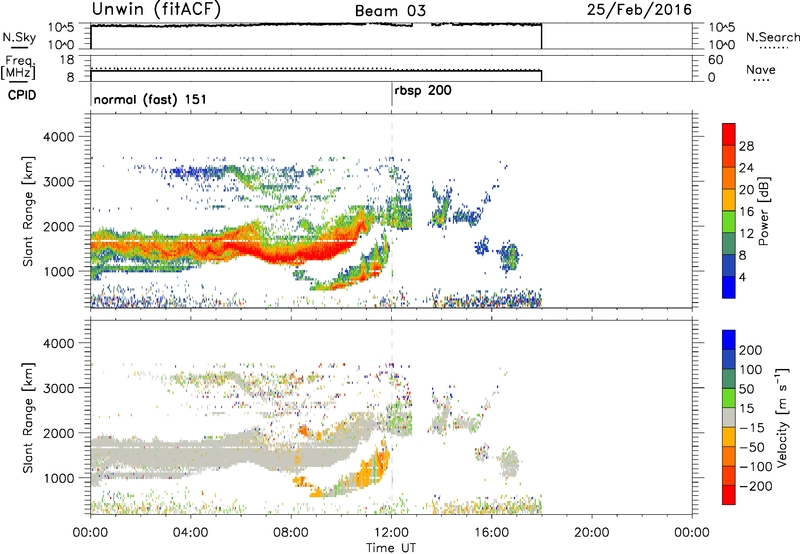Click the "CPID" row label
The width and height of the screenshot is (800, 554).
pyautogui.click(x=22, y=95)
